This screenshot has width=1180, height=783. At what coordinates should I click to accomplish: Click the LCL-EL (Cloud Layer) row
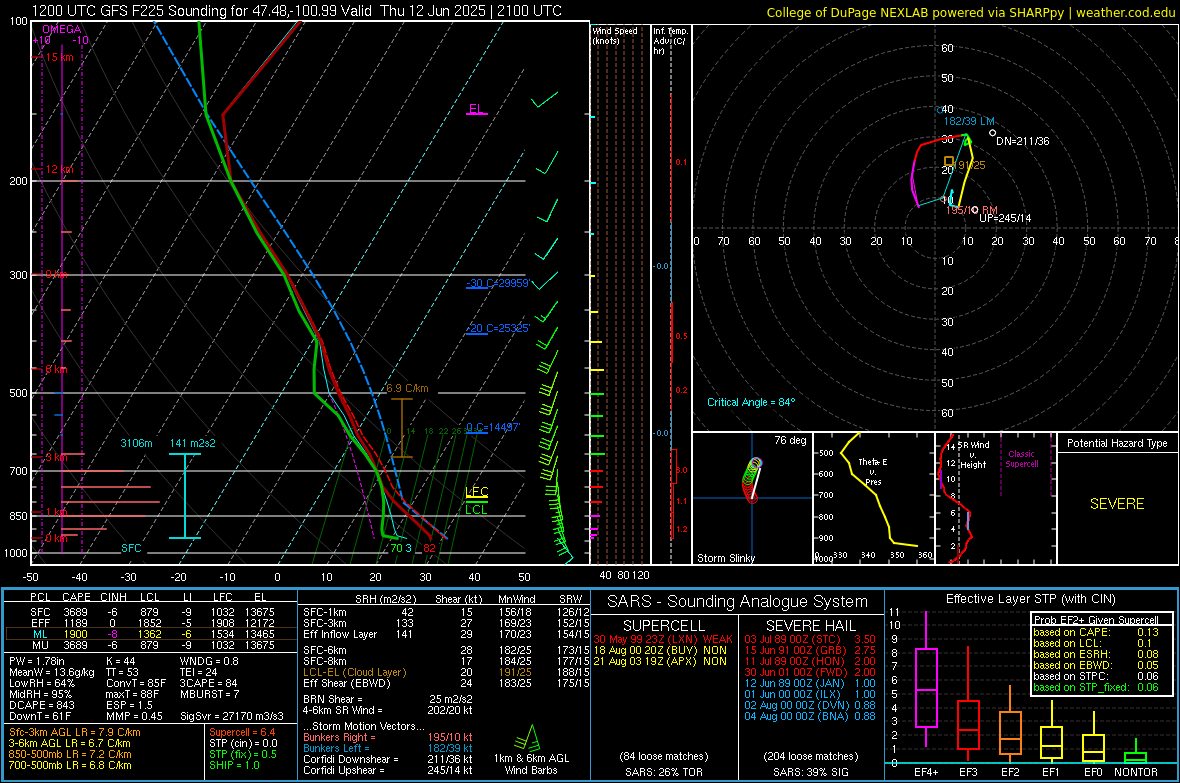pyautogui.click(x=444, y=672)
